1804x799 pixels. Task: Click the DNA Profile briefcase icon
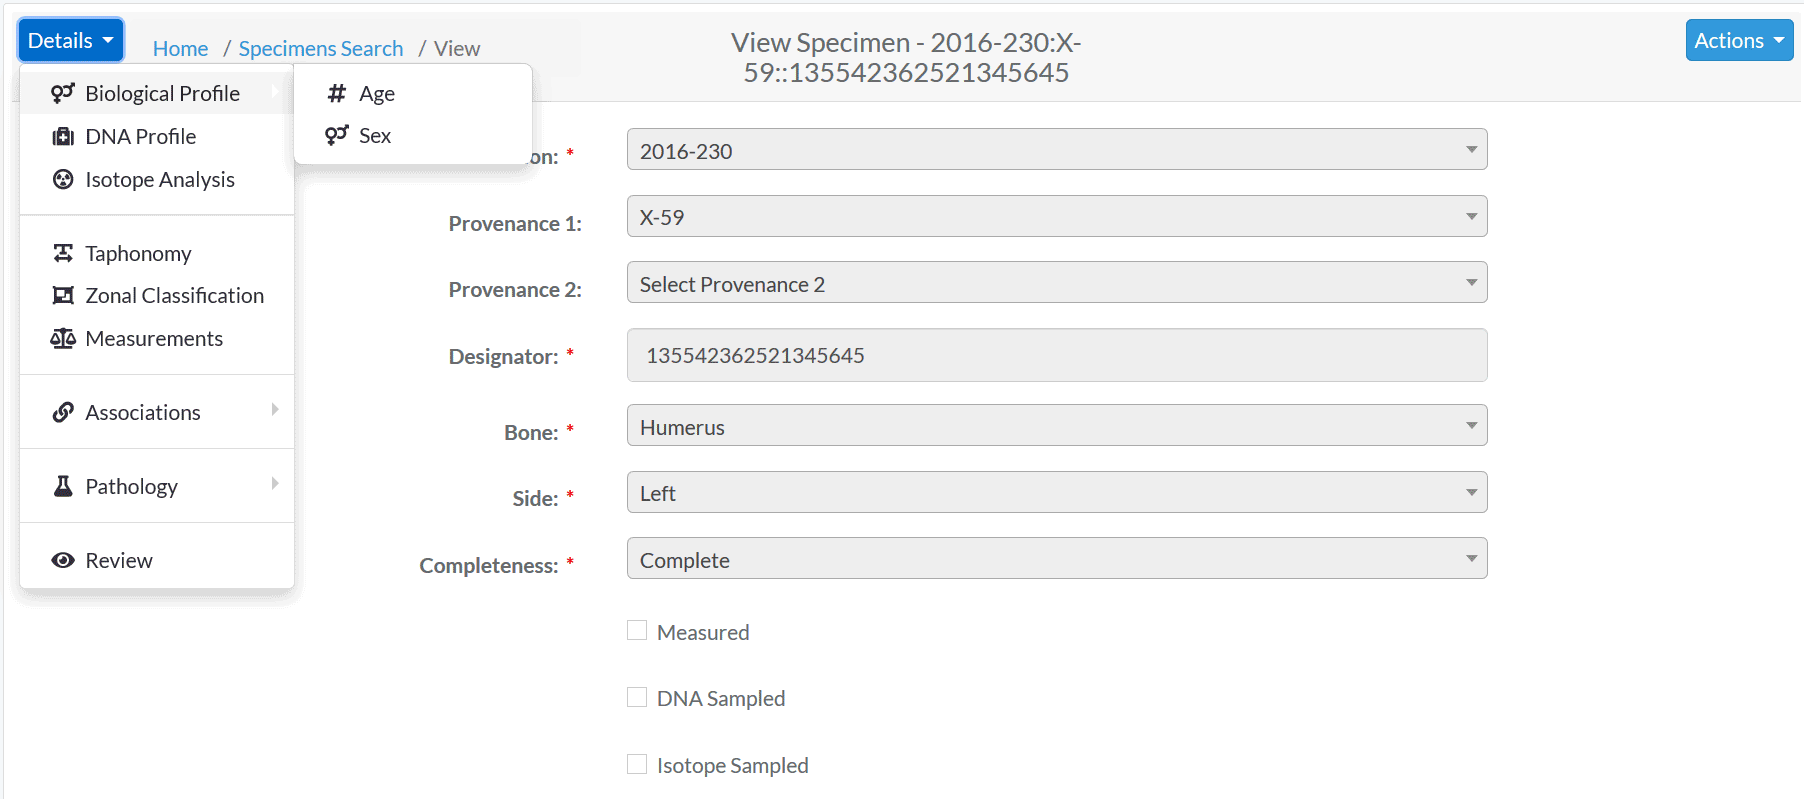pyautogui.click(x=63, y=136)
